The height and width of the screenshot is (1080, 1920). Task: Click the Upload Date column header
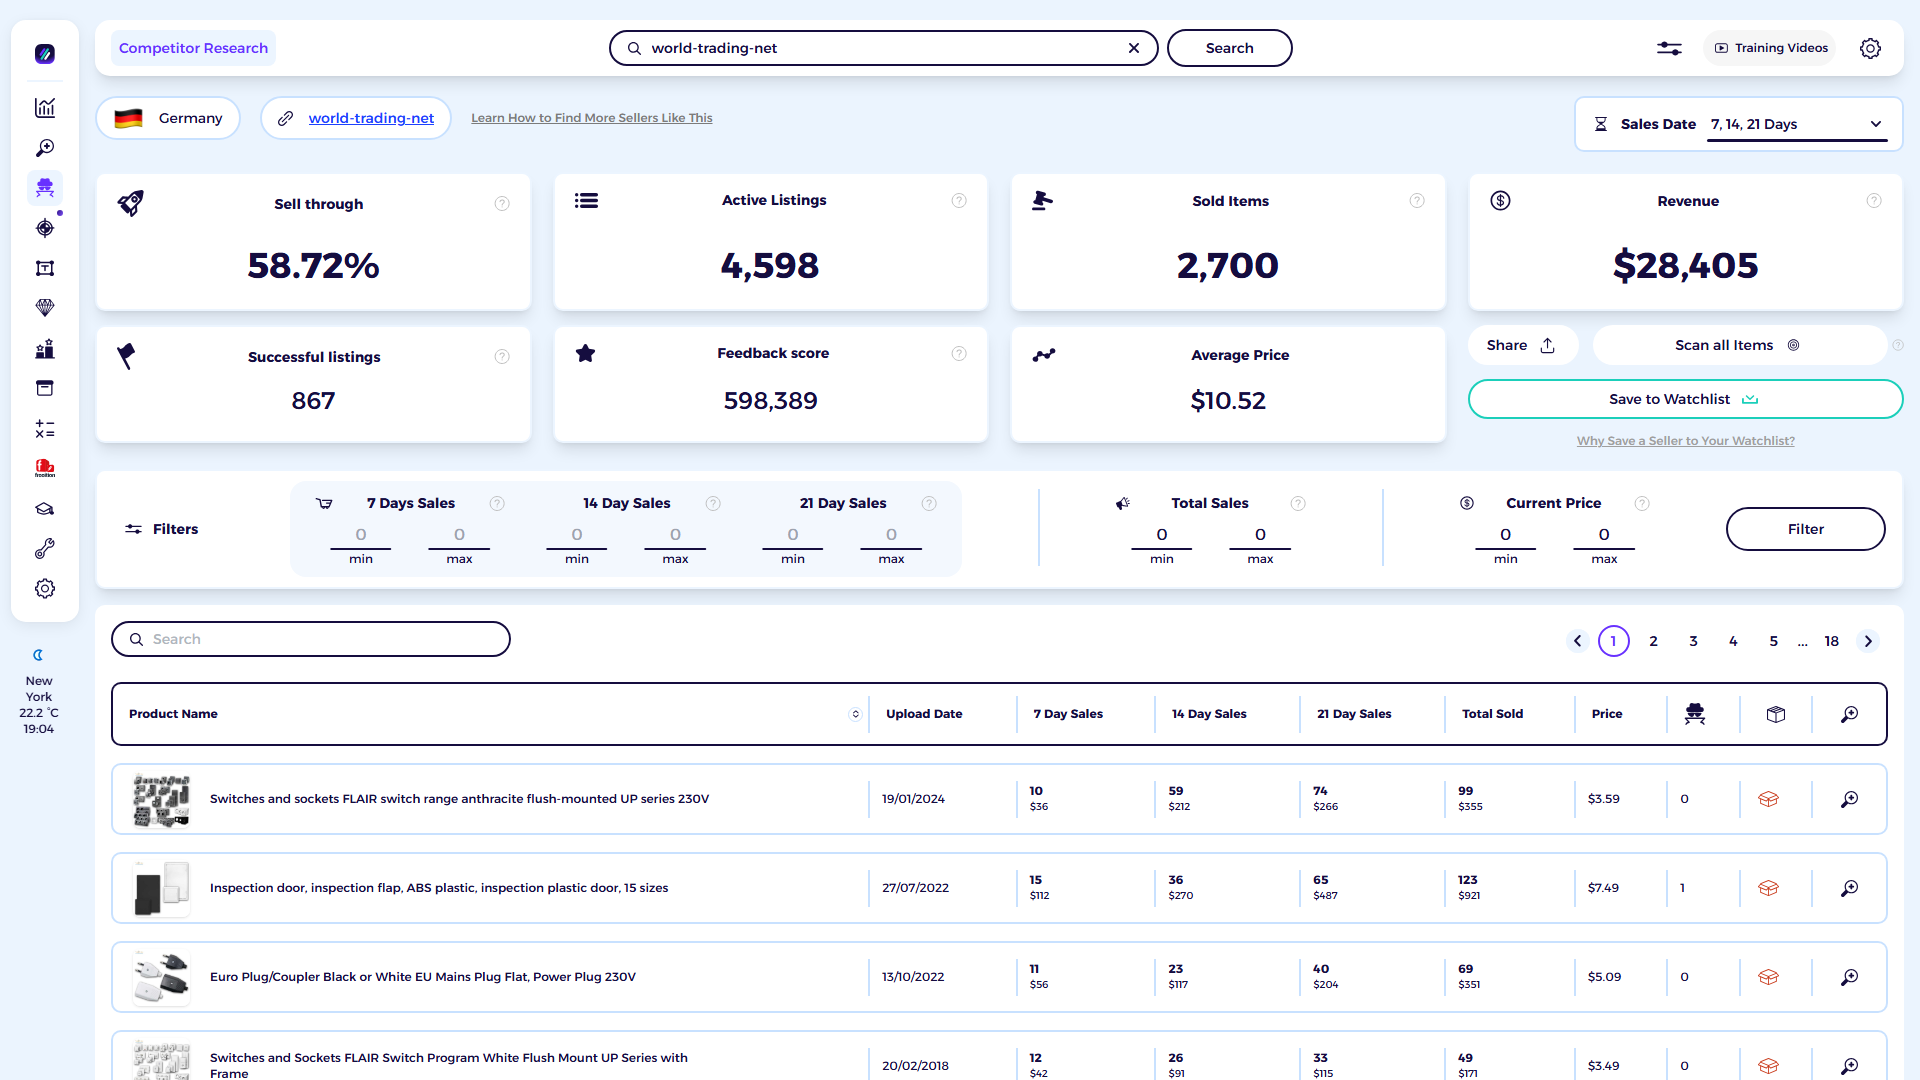tap(924, 714)
